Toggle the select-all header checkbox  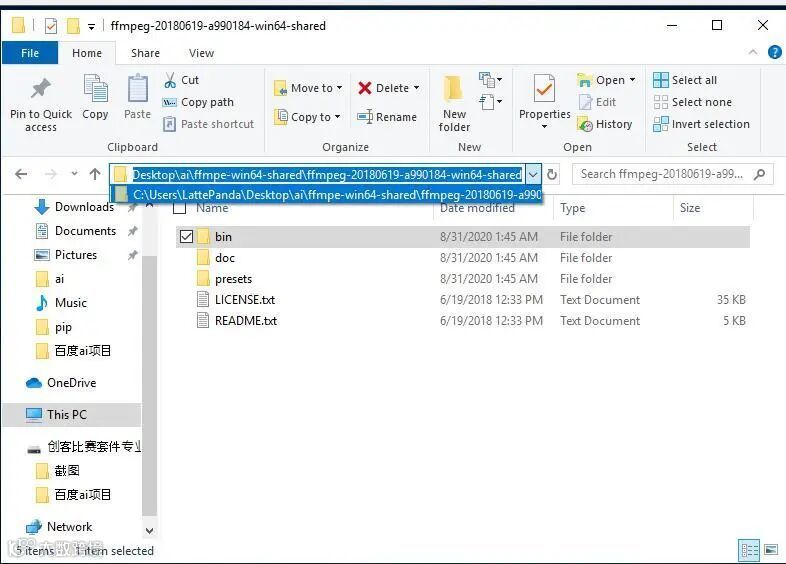179,208
